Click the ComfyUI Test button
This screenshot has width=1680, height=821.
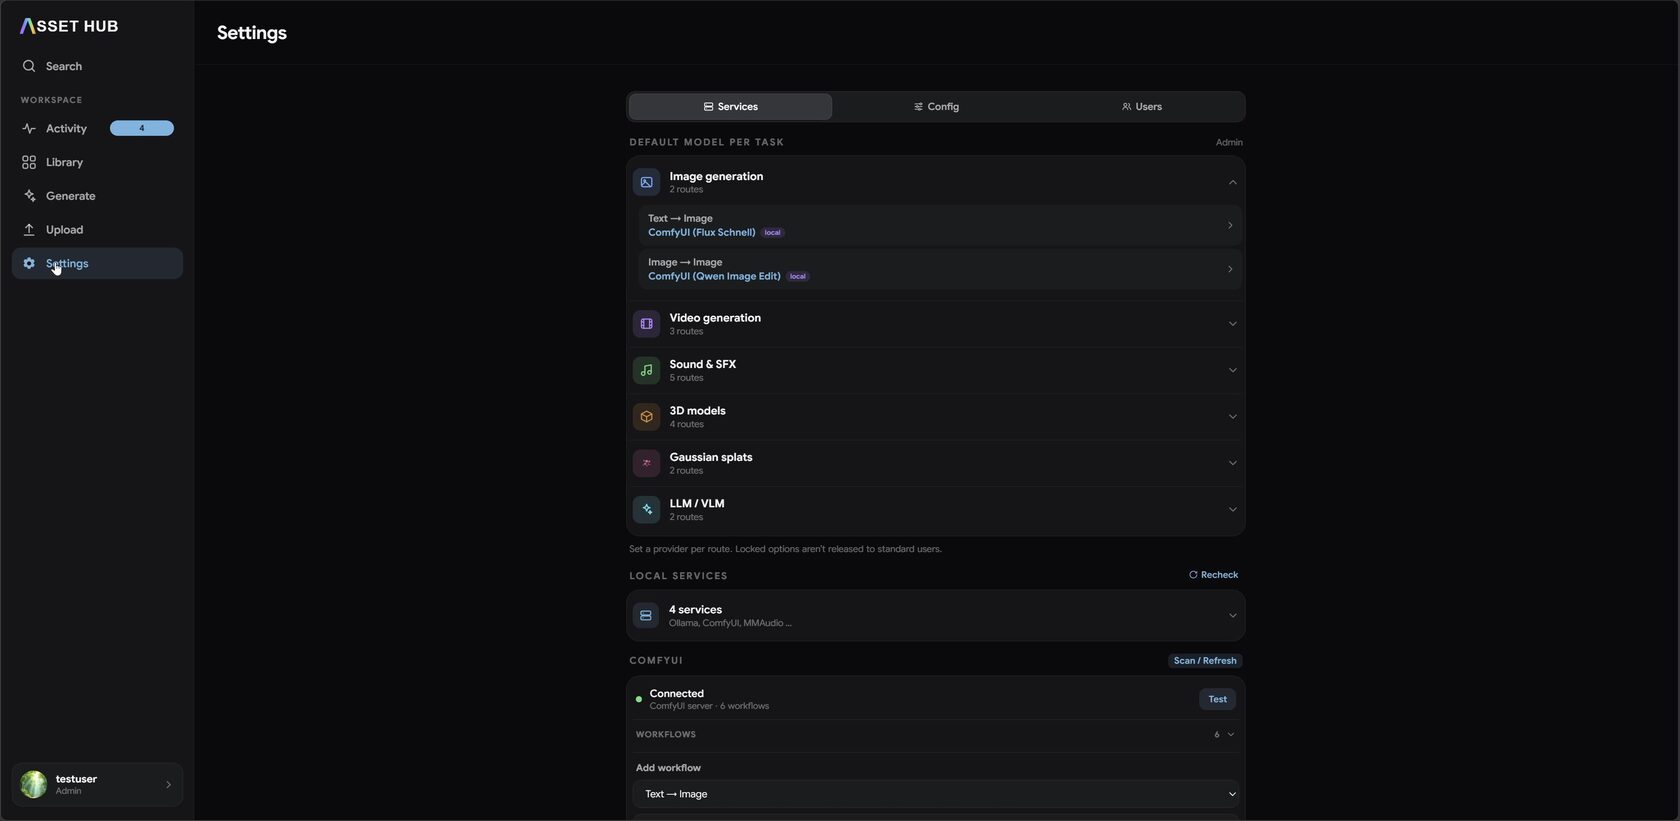(1217, 699)
